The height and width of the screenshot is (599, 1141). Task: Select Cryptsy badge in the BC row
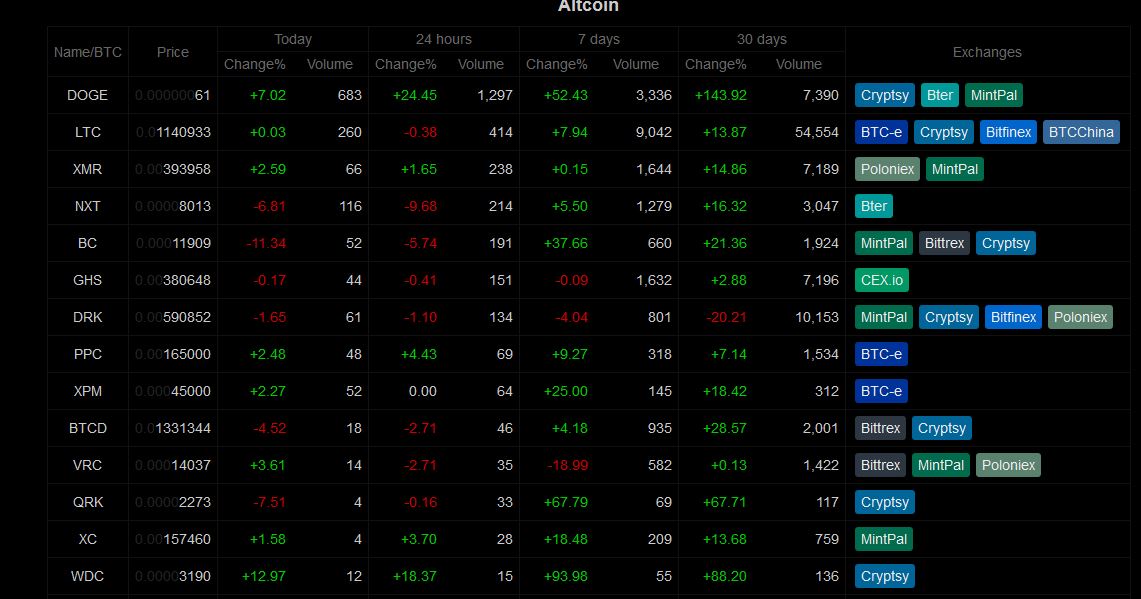pos(1006,244)
